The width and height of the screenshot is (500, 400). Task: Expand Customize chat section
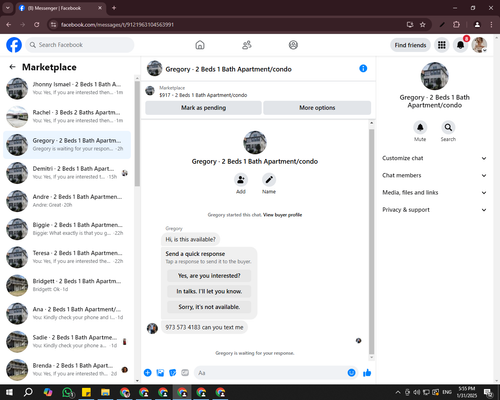(x=434, y=158)
